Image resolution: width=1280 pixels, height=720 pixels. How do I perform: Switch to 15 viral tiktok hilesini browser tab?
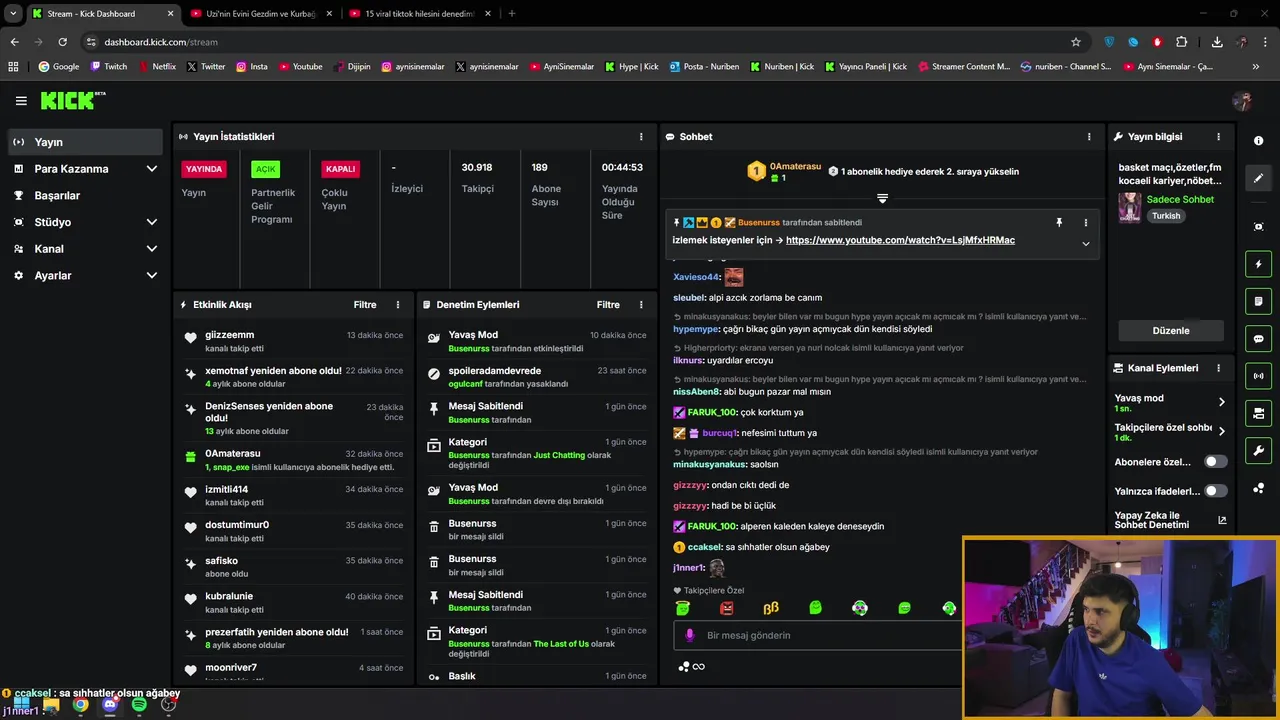point(420,14)
